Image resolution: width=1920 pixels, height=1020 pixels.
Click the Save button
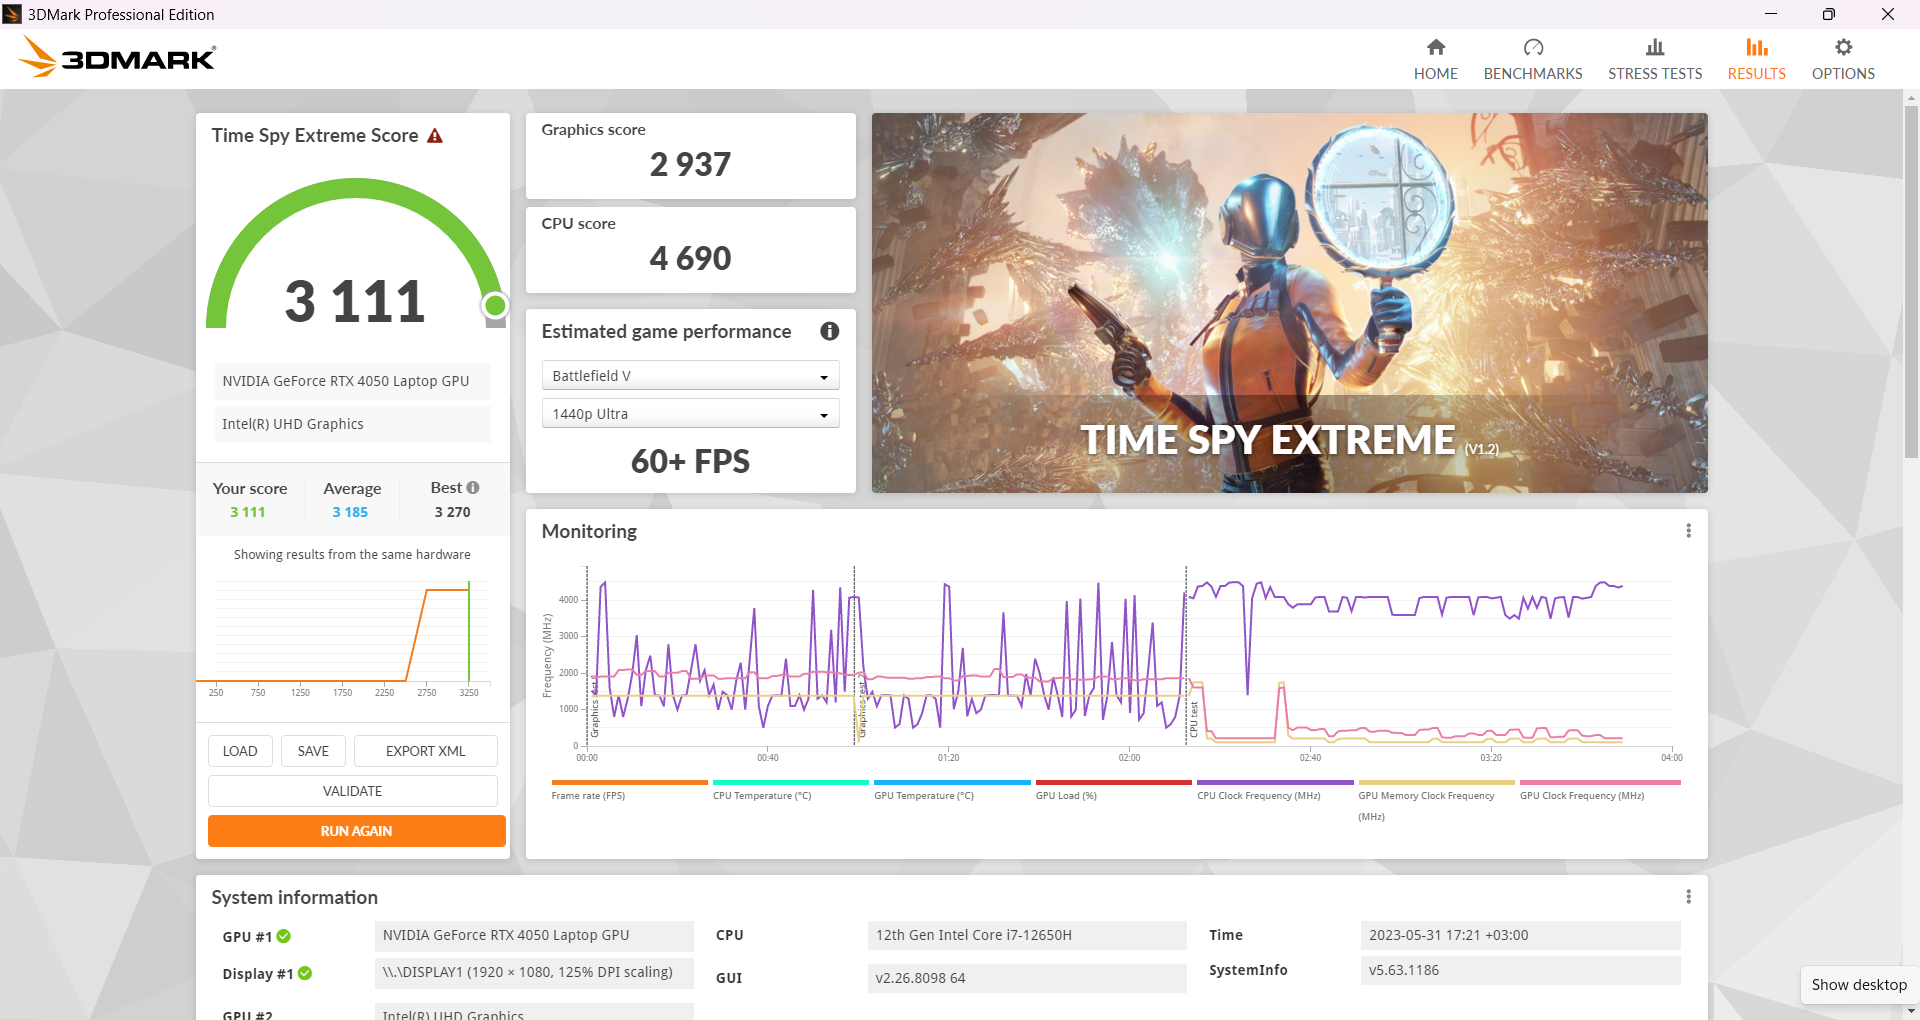pyautogui.click(x=313, y=751)
